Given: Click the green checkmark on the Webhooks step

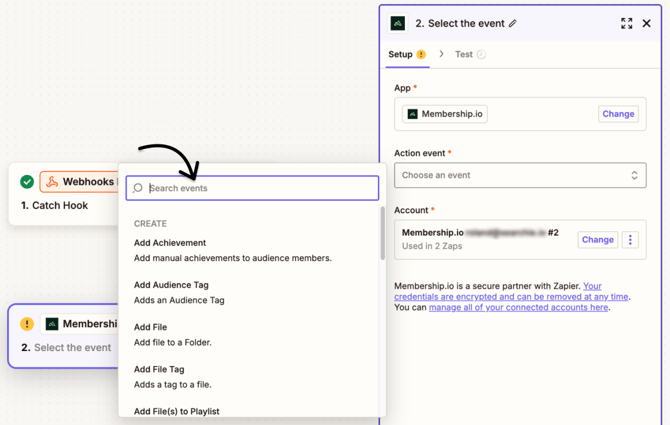Looking at the screenshot, I should [x=27, y=182].
